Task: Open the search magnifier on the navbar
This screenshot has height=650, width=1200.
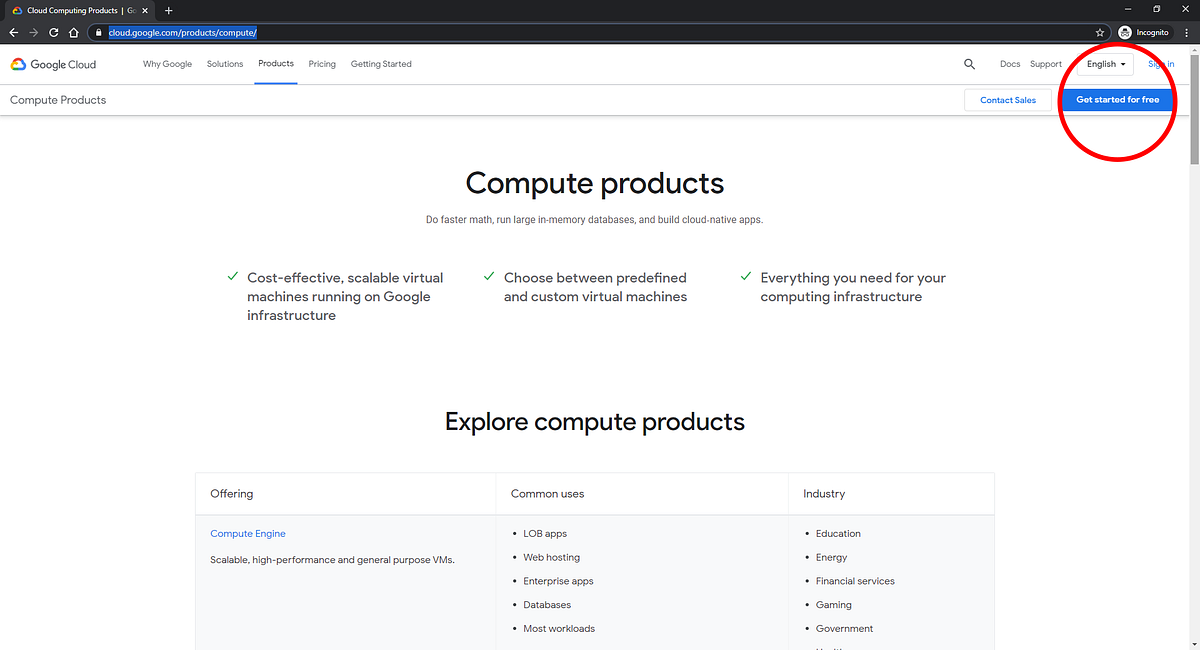Action: 968,63
